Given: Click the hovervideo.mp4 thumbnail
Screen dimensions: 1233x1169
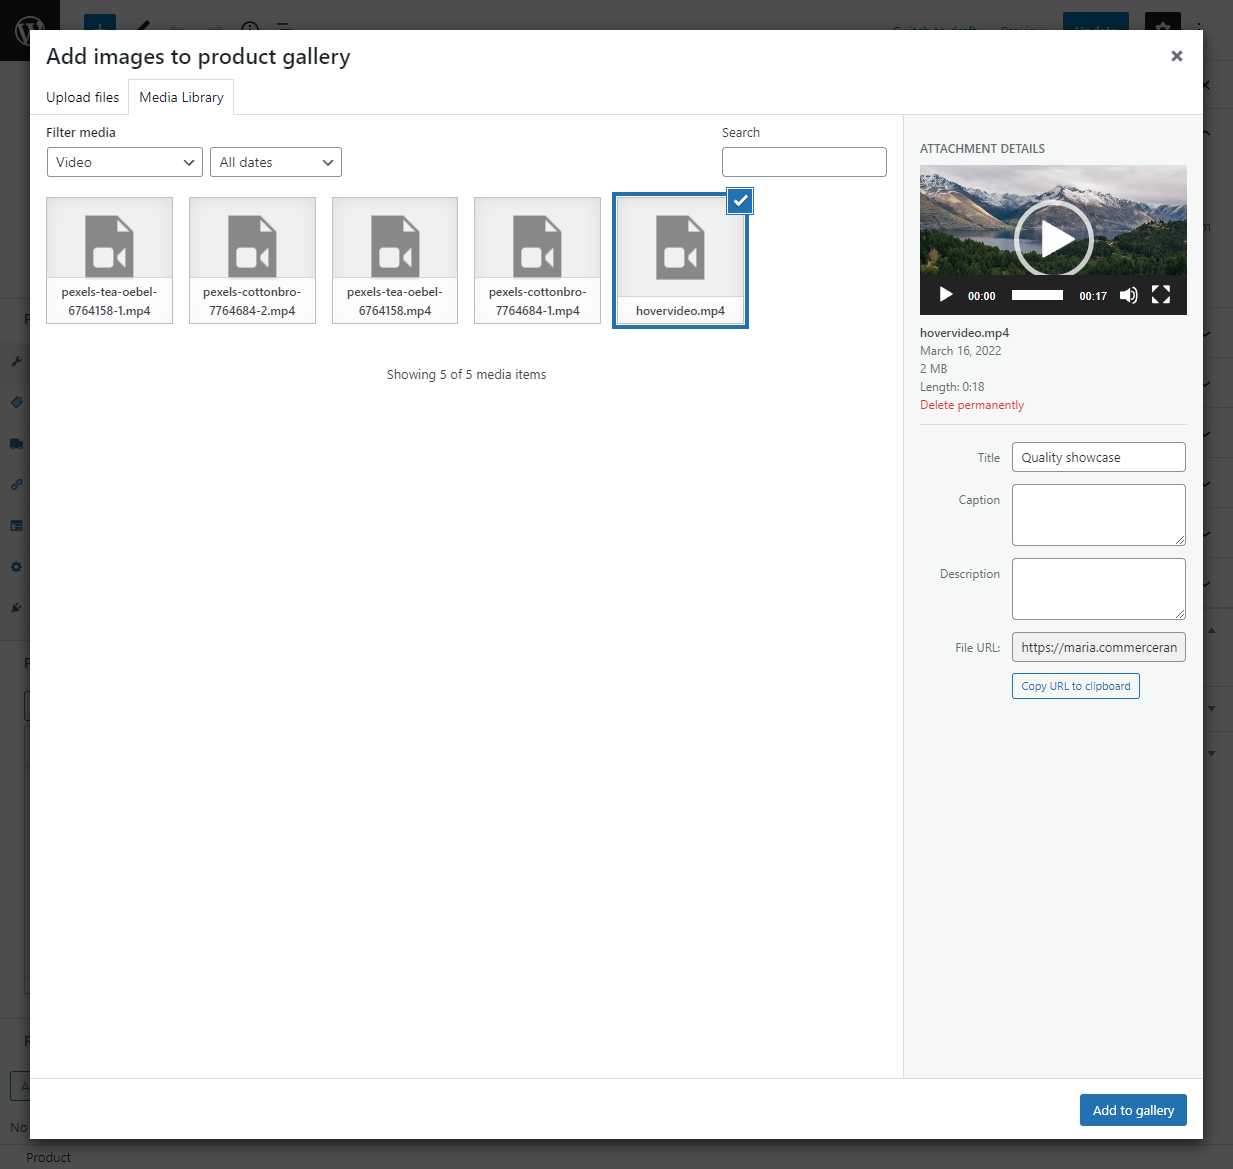Looking at the screenshot, I should point(680,260).
